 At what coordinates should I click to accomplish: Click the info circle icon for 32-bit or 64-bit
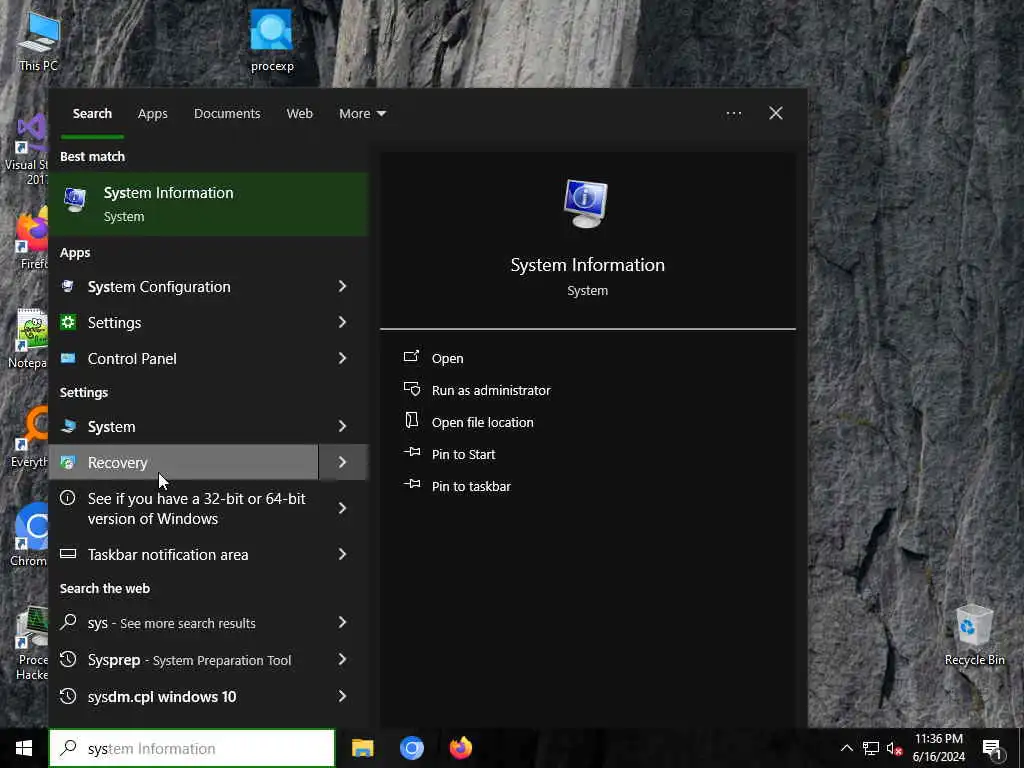[68, 498]
